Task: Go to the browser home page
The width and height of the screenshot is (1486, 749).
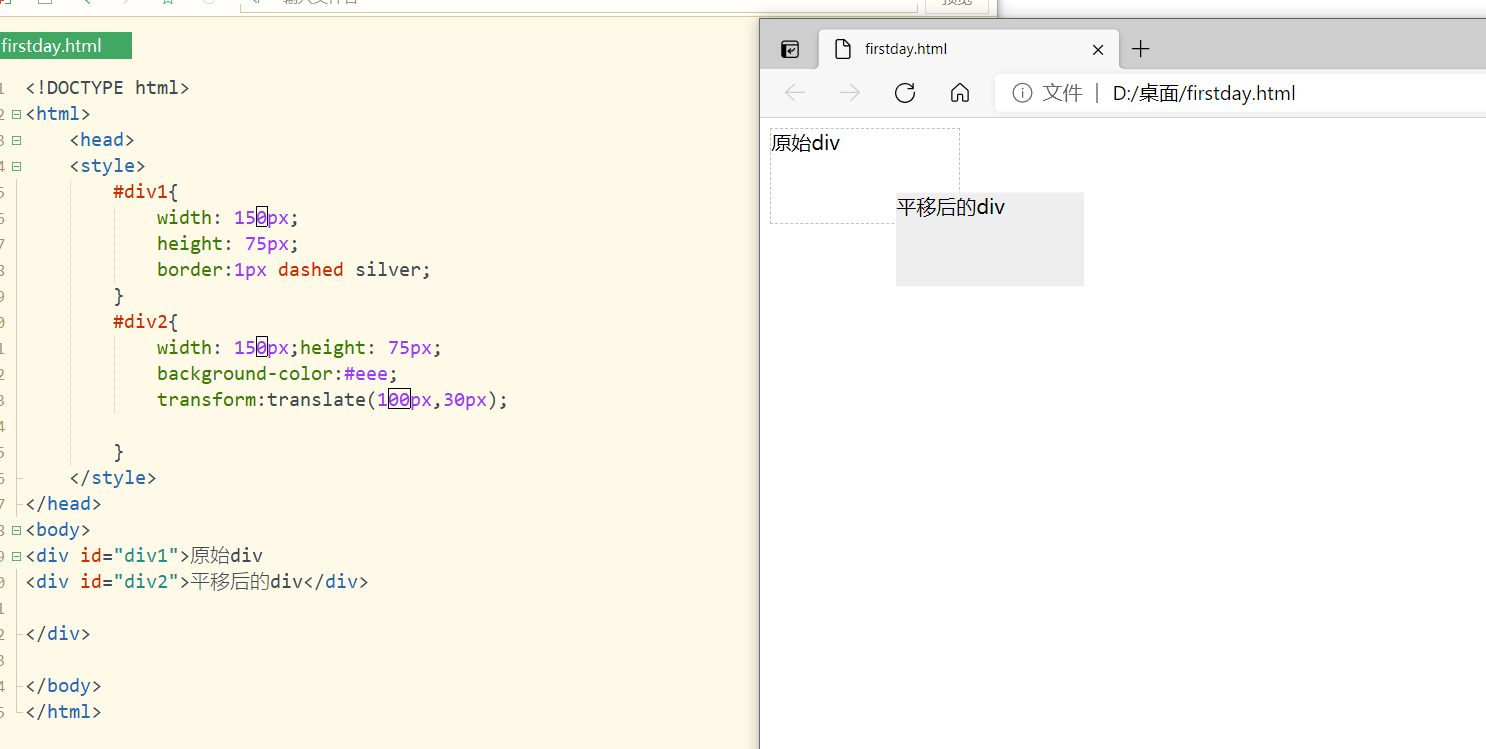Action: pyautogui.click(x=960, y=93)
